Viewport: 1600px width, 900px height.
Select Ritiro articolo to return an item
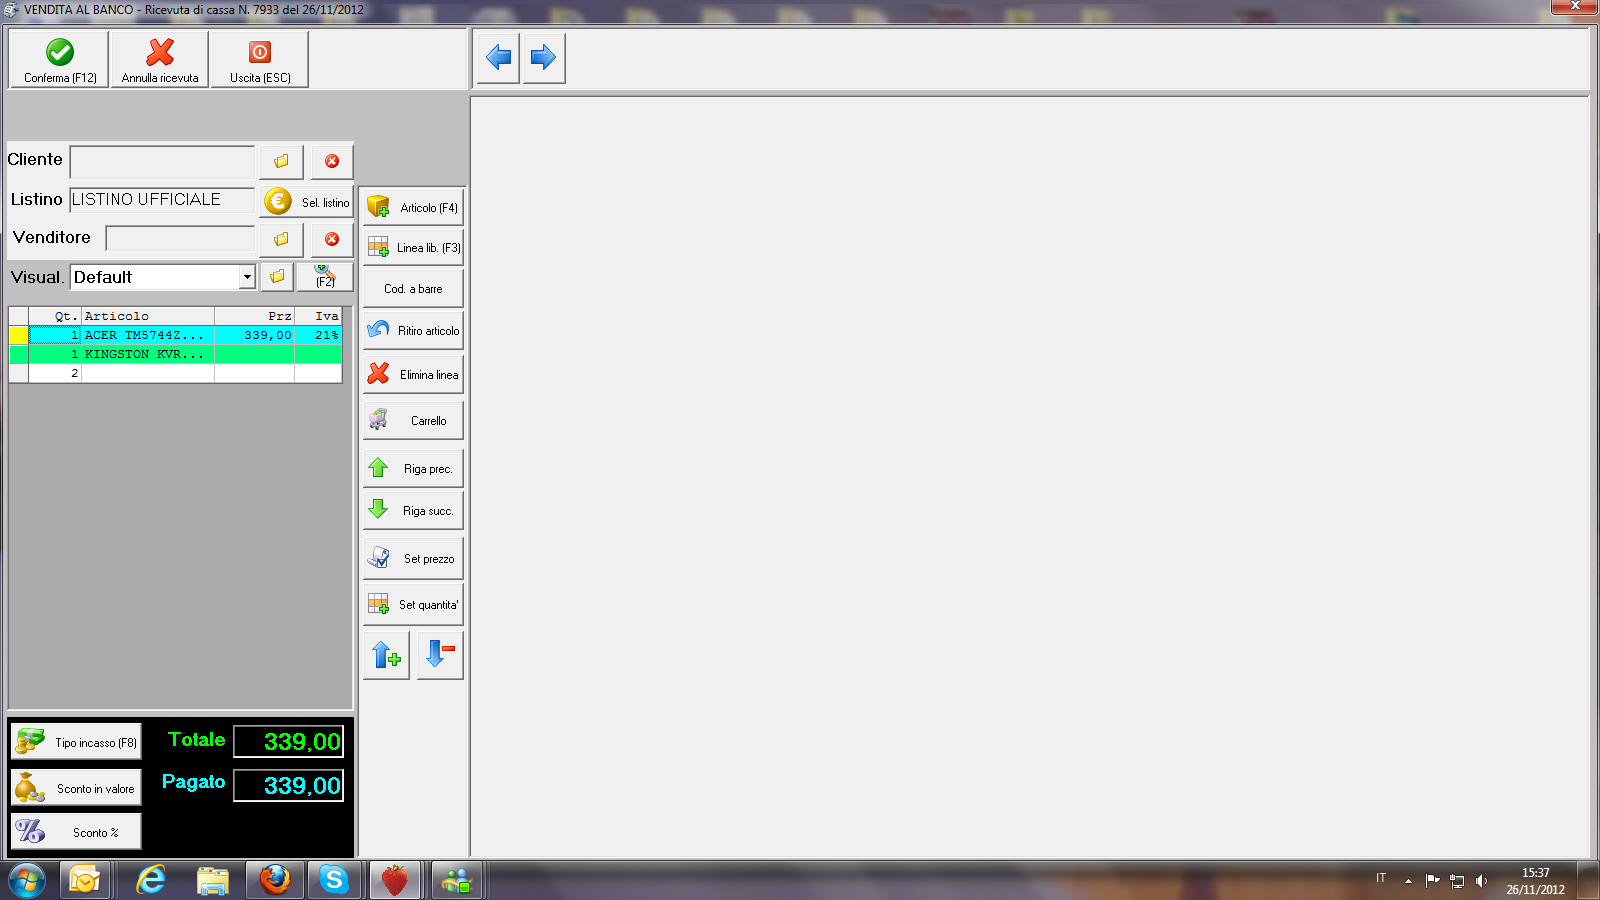[413, 330]
